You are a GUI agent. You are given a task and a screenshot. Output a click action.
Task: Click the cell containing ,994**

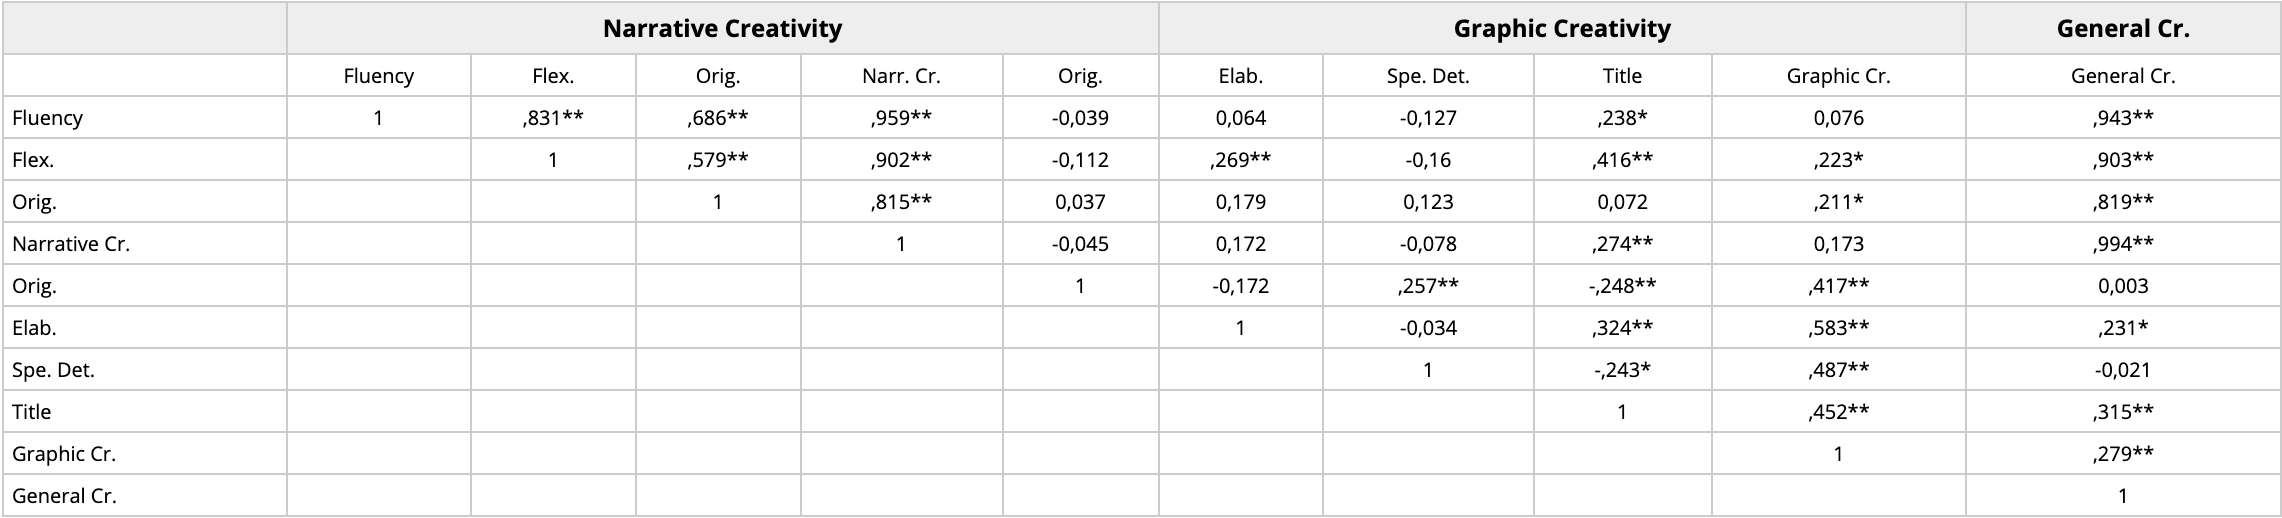click(x=2122, y=244)
